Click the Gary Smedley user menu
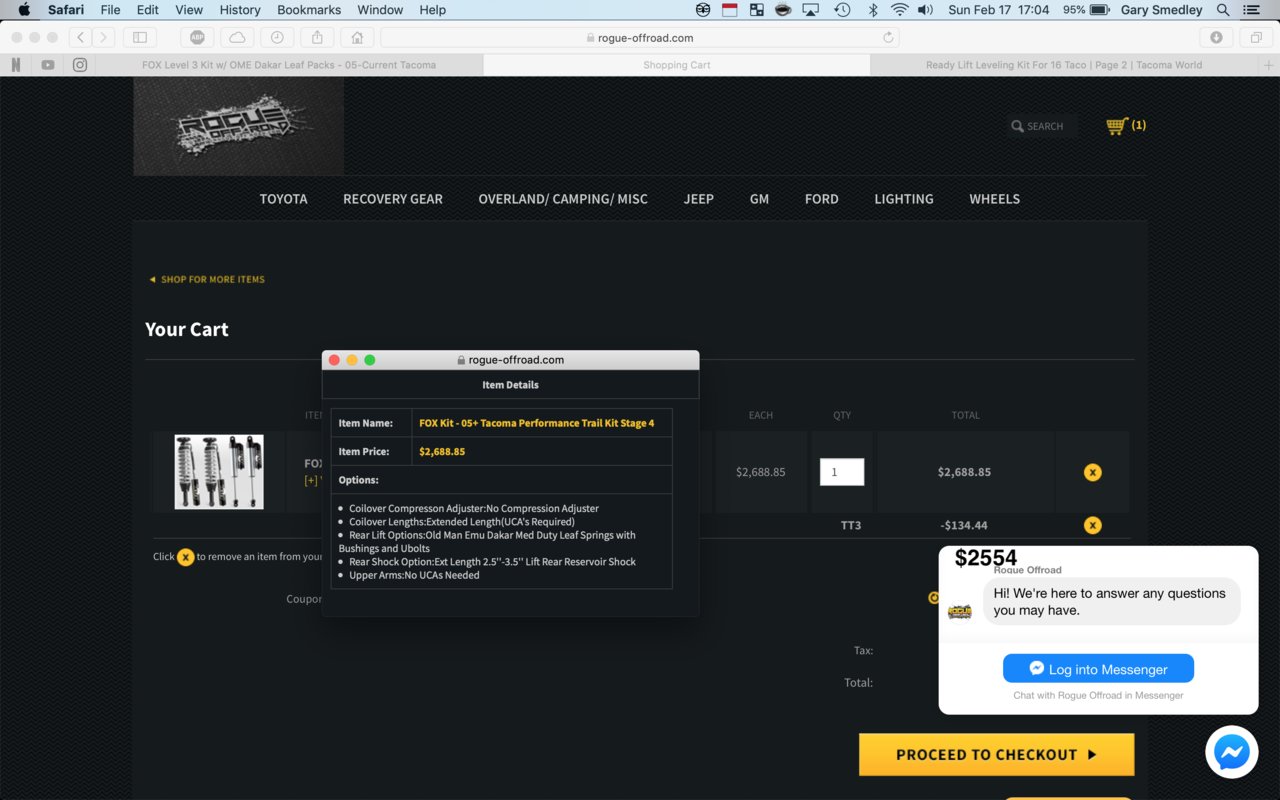Image resolution: width=1280 pixels, height=800 pixels. point(1161,10)
